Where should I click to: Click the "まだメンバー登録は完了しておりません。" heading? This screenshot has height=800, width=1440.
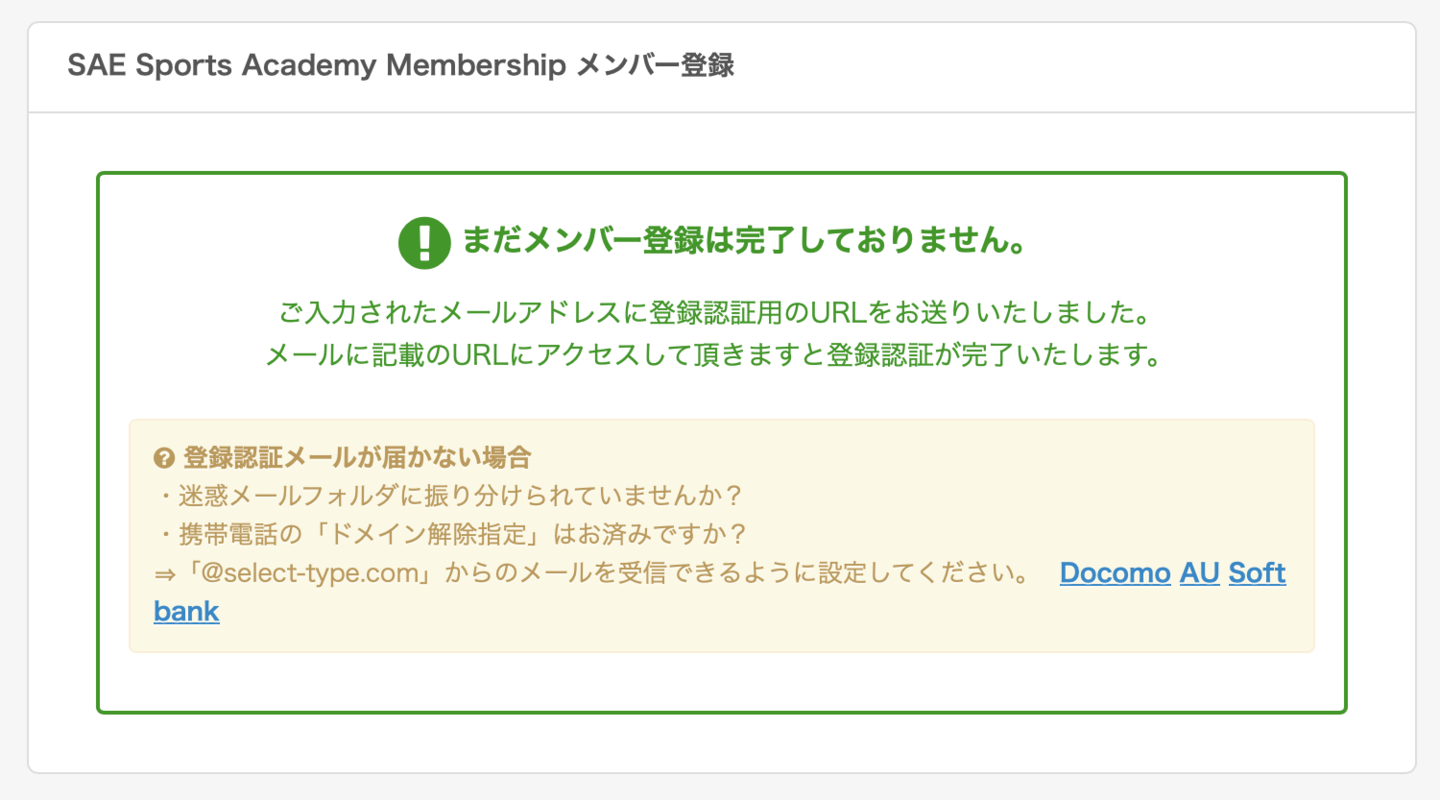(744, 243)
